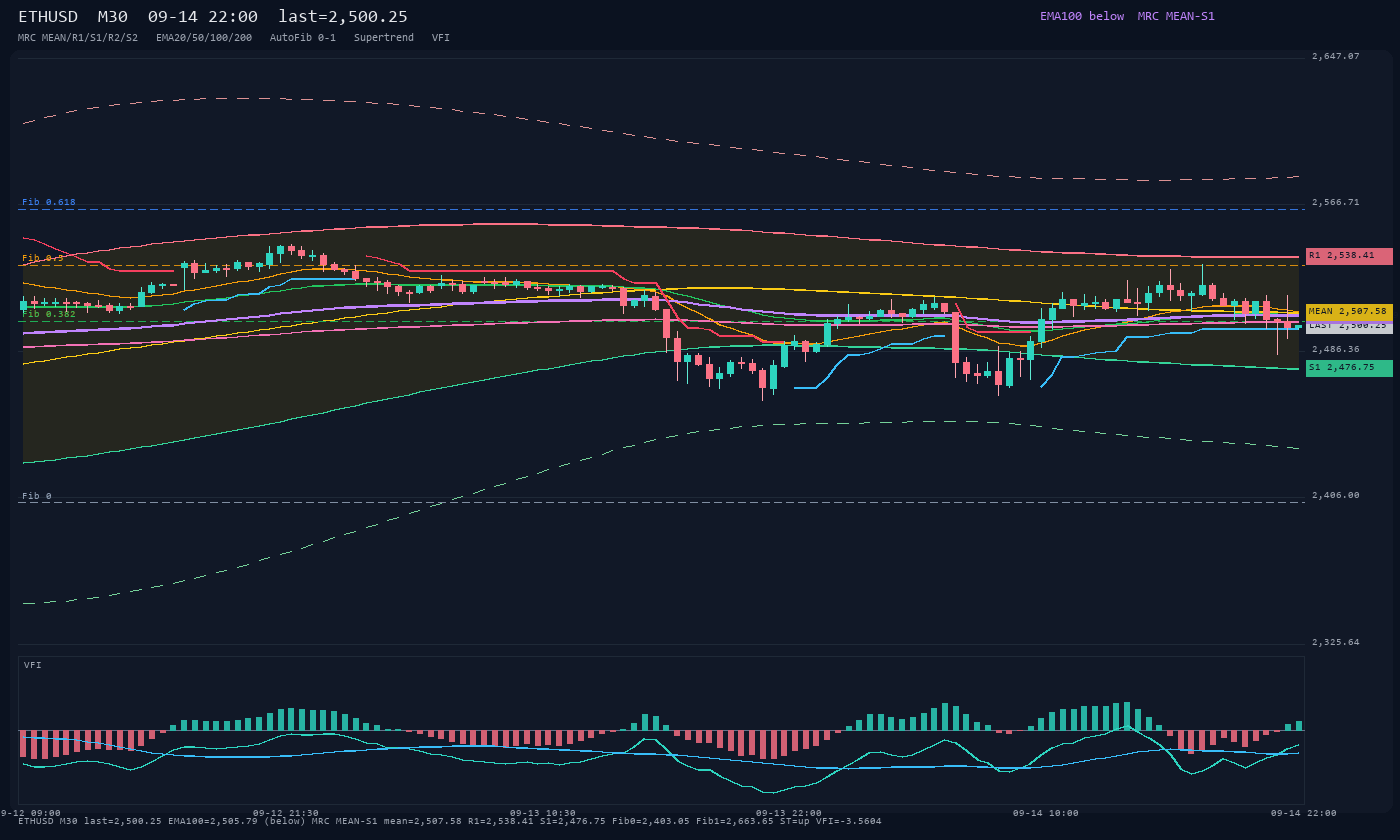Click the 09-13 22:00 time axis label
Image resolution: width=1400 pixels, height=840 pixels.
tap(789, 813)
